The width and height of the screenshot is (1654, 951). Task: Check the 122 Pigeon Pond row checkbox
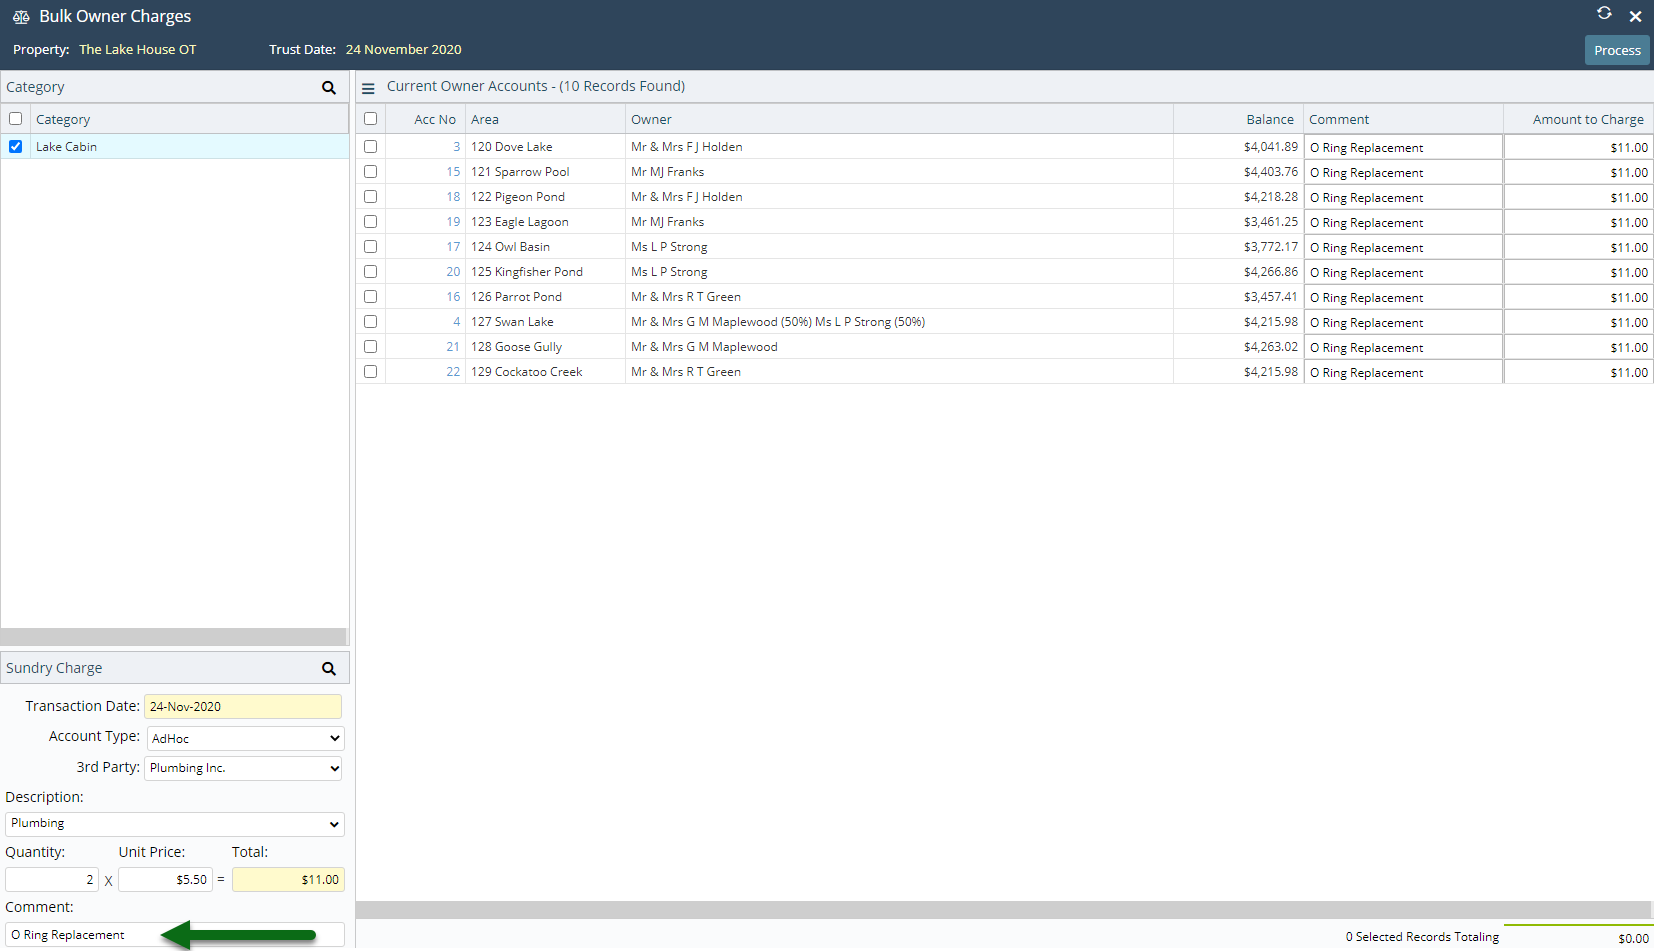370,196
